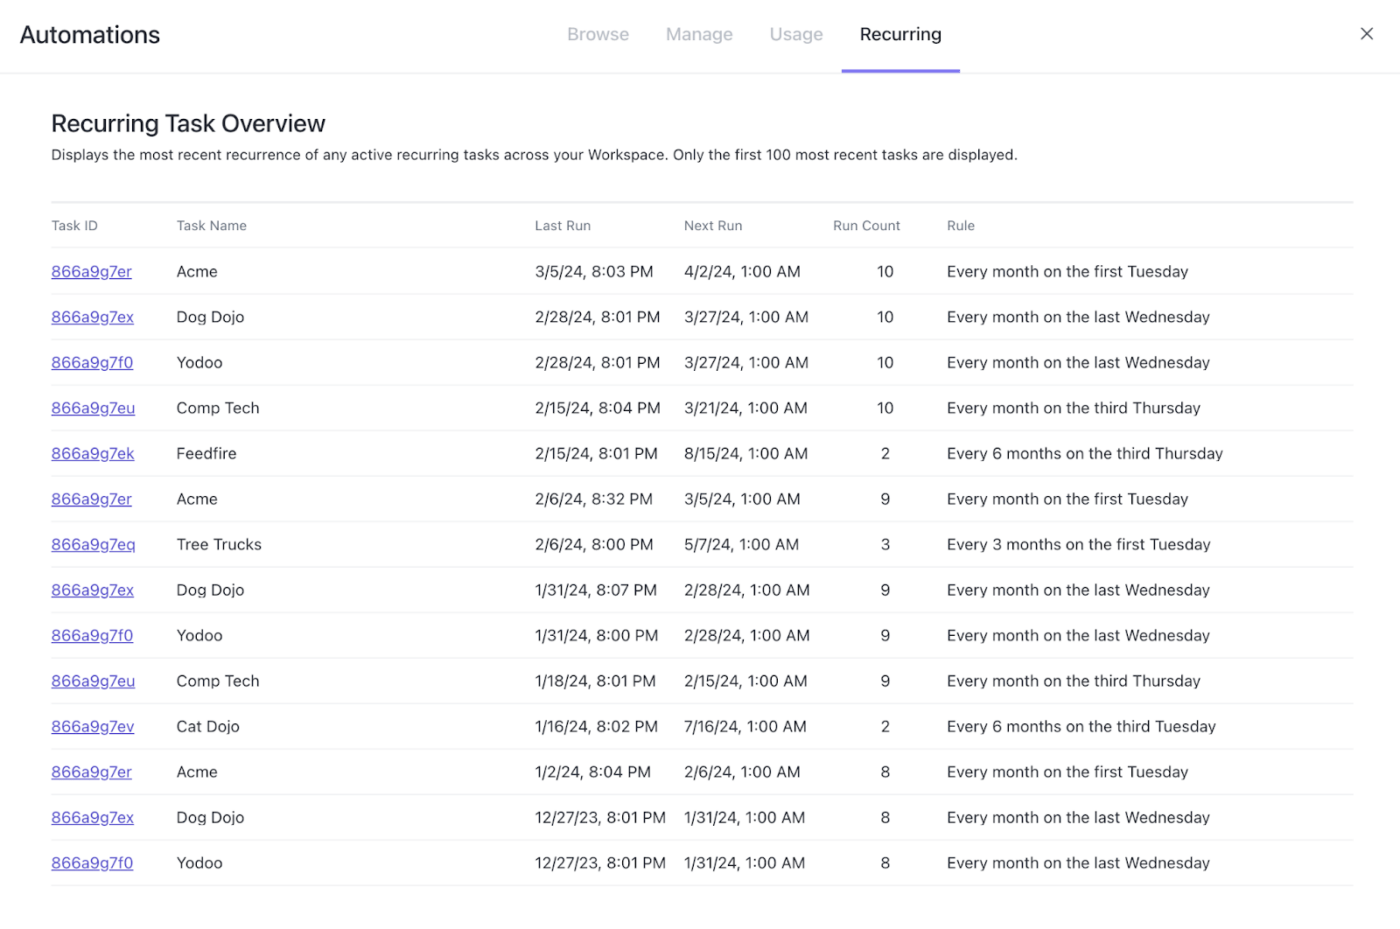
Task: Select last run cell 1/2/24, 8:04 PM
Action: point(592,772)
